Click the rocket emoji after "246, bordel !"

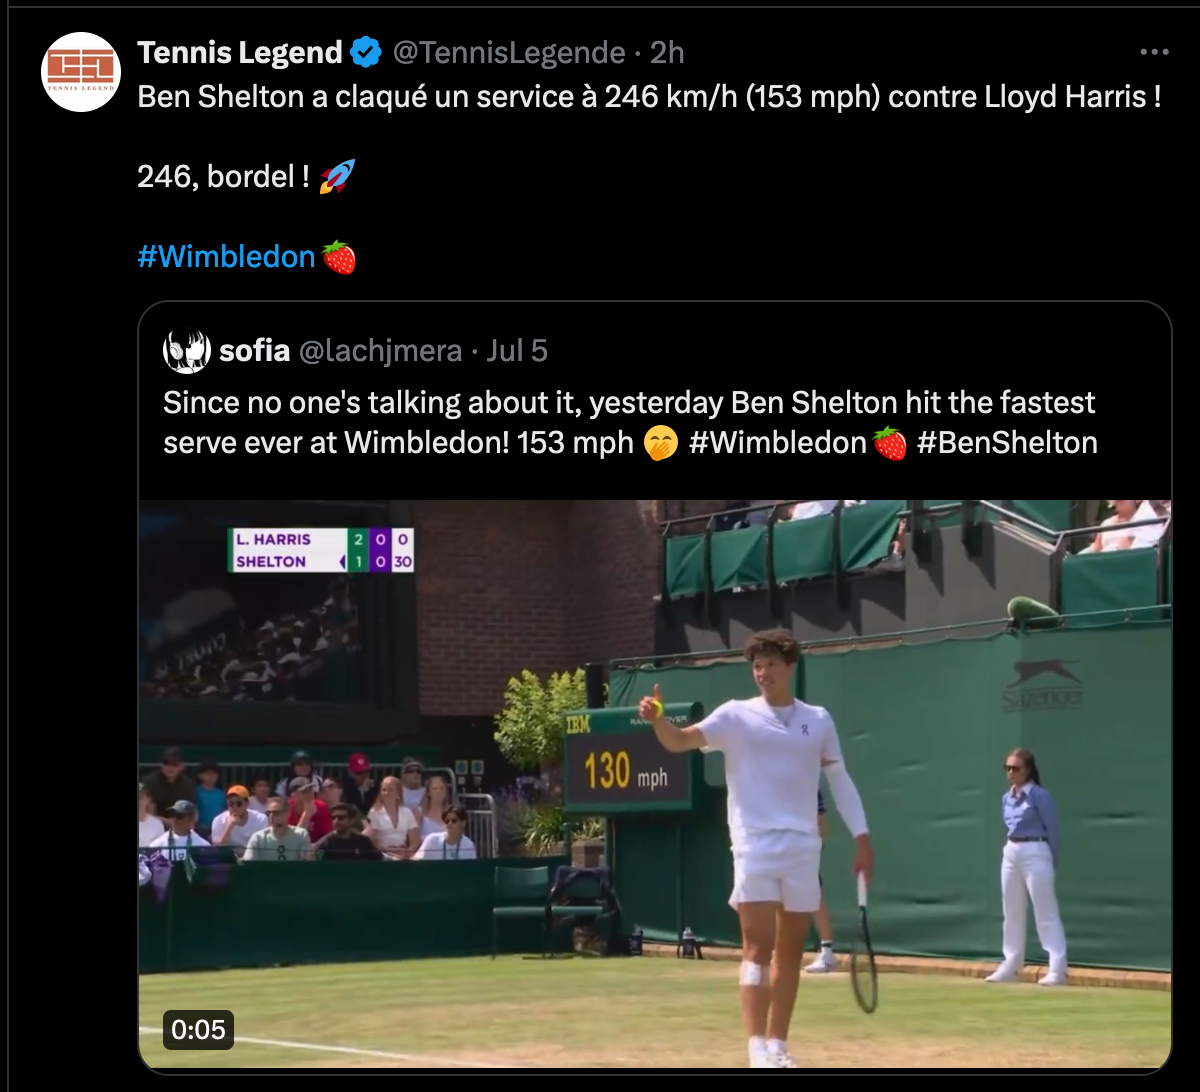pos(337,177)
